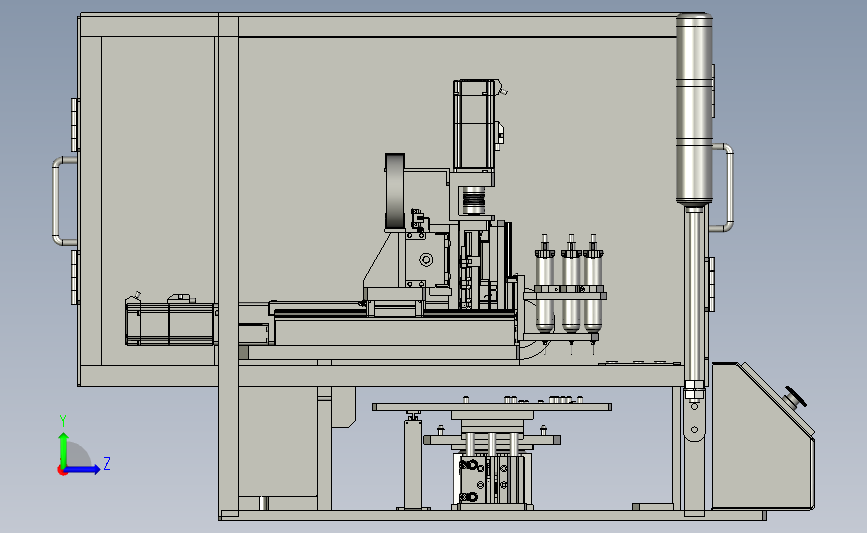Click the green Y axis arrow of the triad
Image resolution: width=867 pixels, height=533 pixels.
pyautogui.click(x=64, y=449)
